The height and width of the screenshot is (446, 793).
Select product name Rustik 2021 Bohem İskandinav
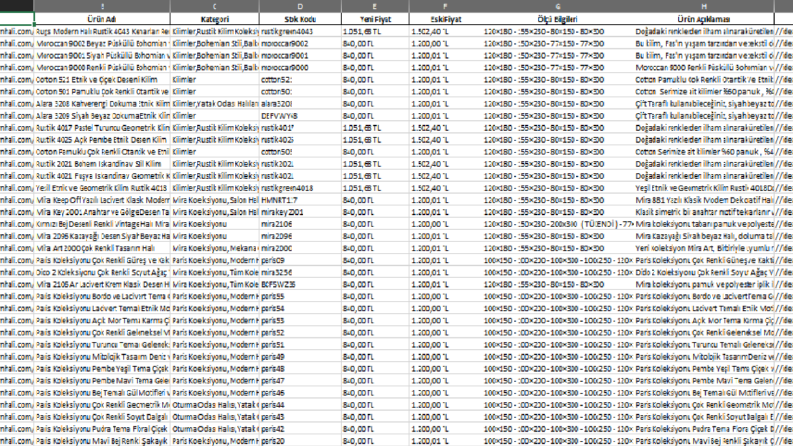pyautogui.click(x=102, y=164)
